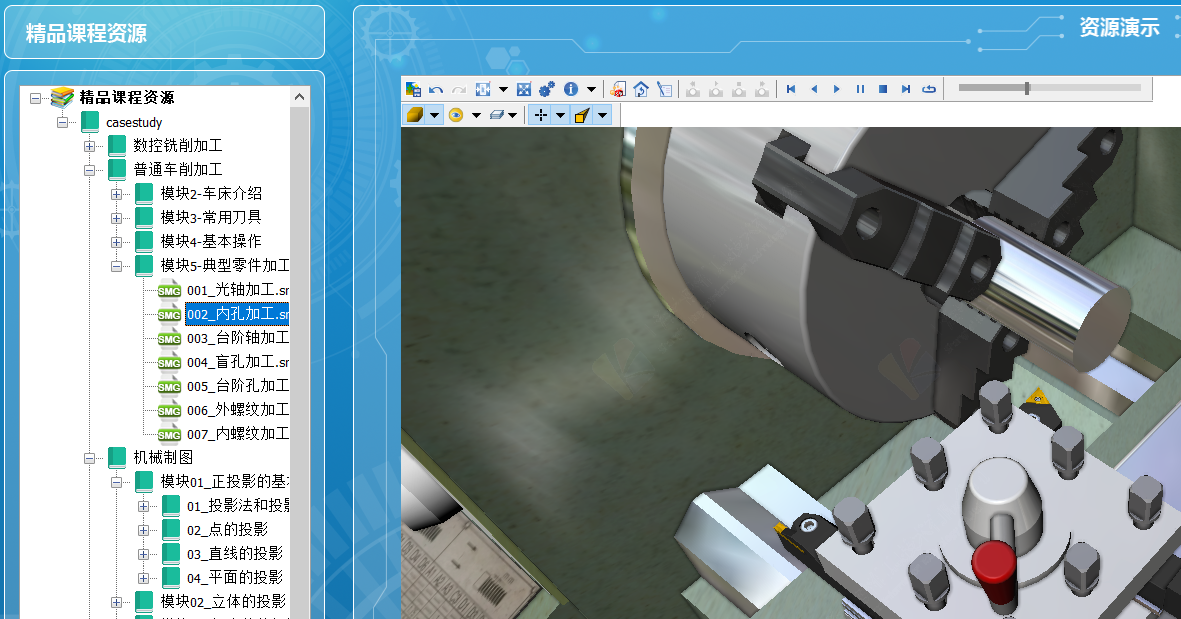Rewind animation to the first frame
Image resolution: width=1181 pixels, height=619 pixels.
coord(791,89)
